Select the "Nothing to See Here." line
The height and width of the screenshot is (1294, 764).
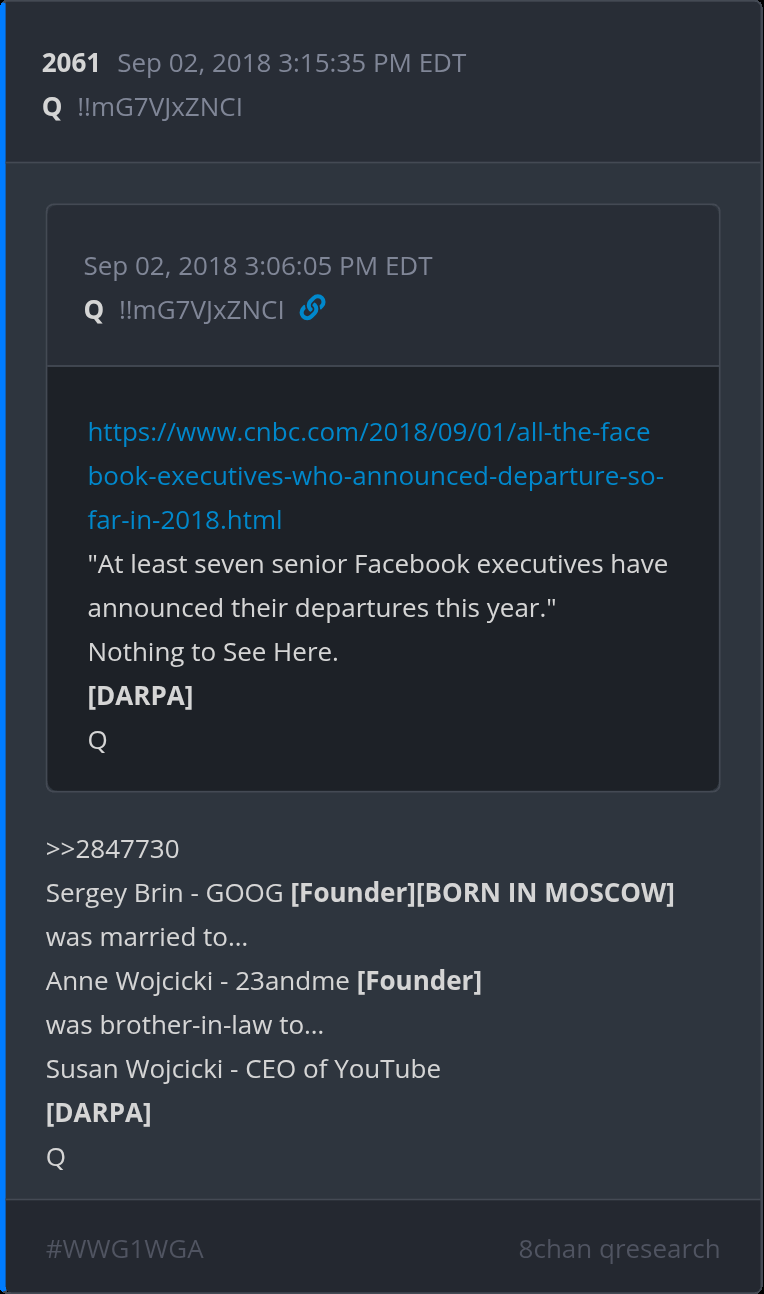[213, 652]
